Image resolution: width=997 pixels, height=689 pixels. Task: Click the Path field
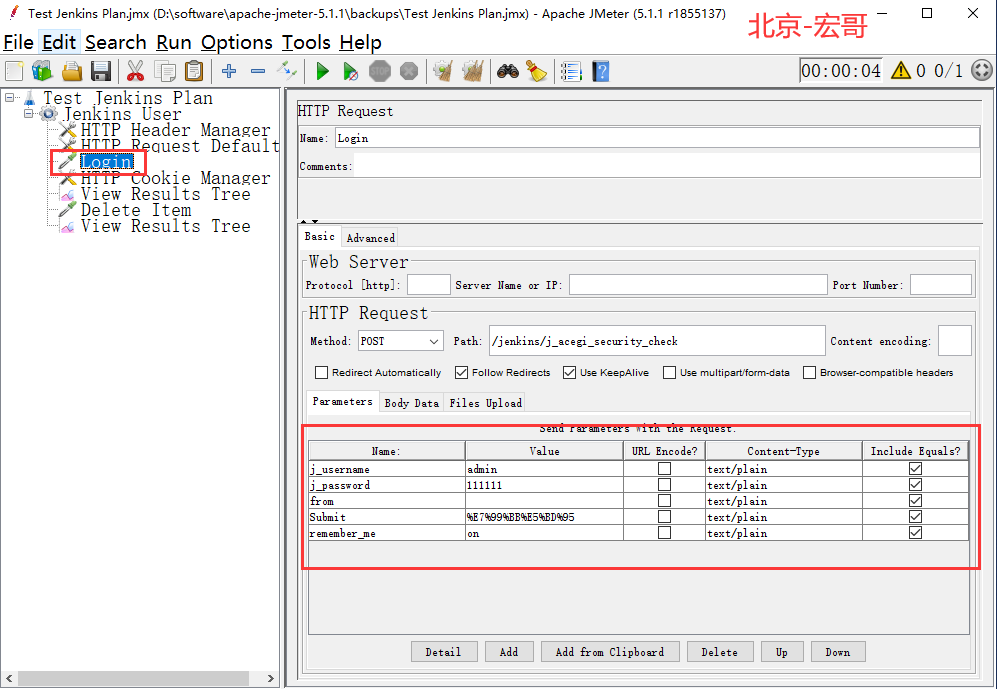[x=657, y=341]
